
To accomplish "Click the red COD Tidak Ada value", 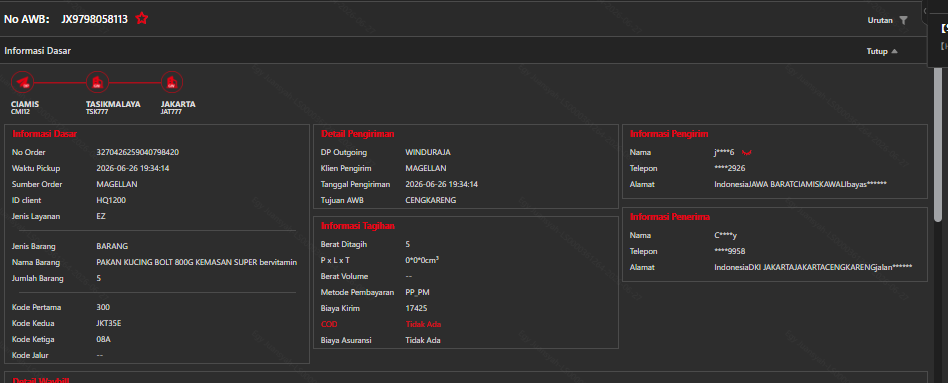I will click(x=423, y=324).
